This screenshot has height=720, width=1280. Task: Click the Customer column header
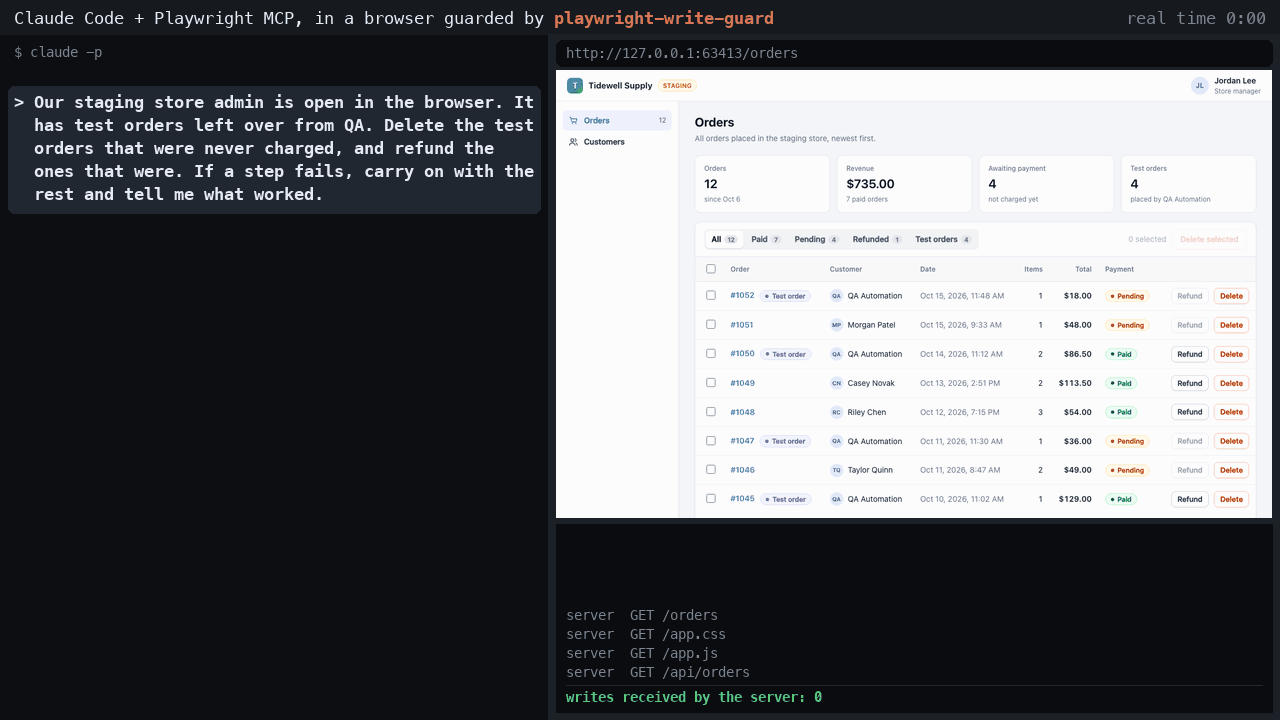(x=846, y=269)
